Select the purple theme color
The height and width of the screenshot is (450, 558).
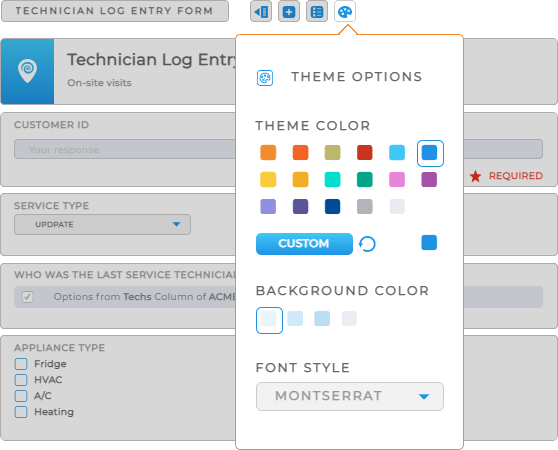point(429,179)
